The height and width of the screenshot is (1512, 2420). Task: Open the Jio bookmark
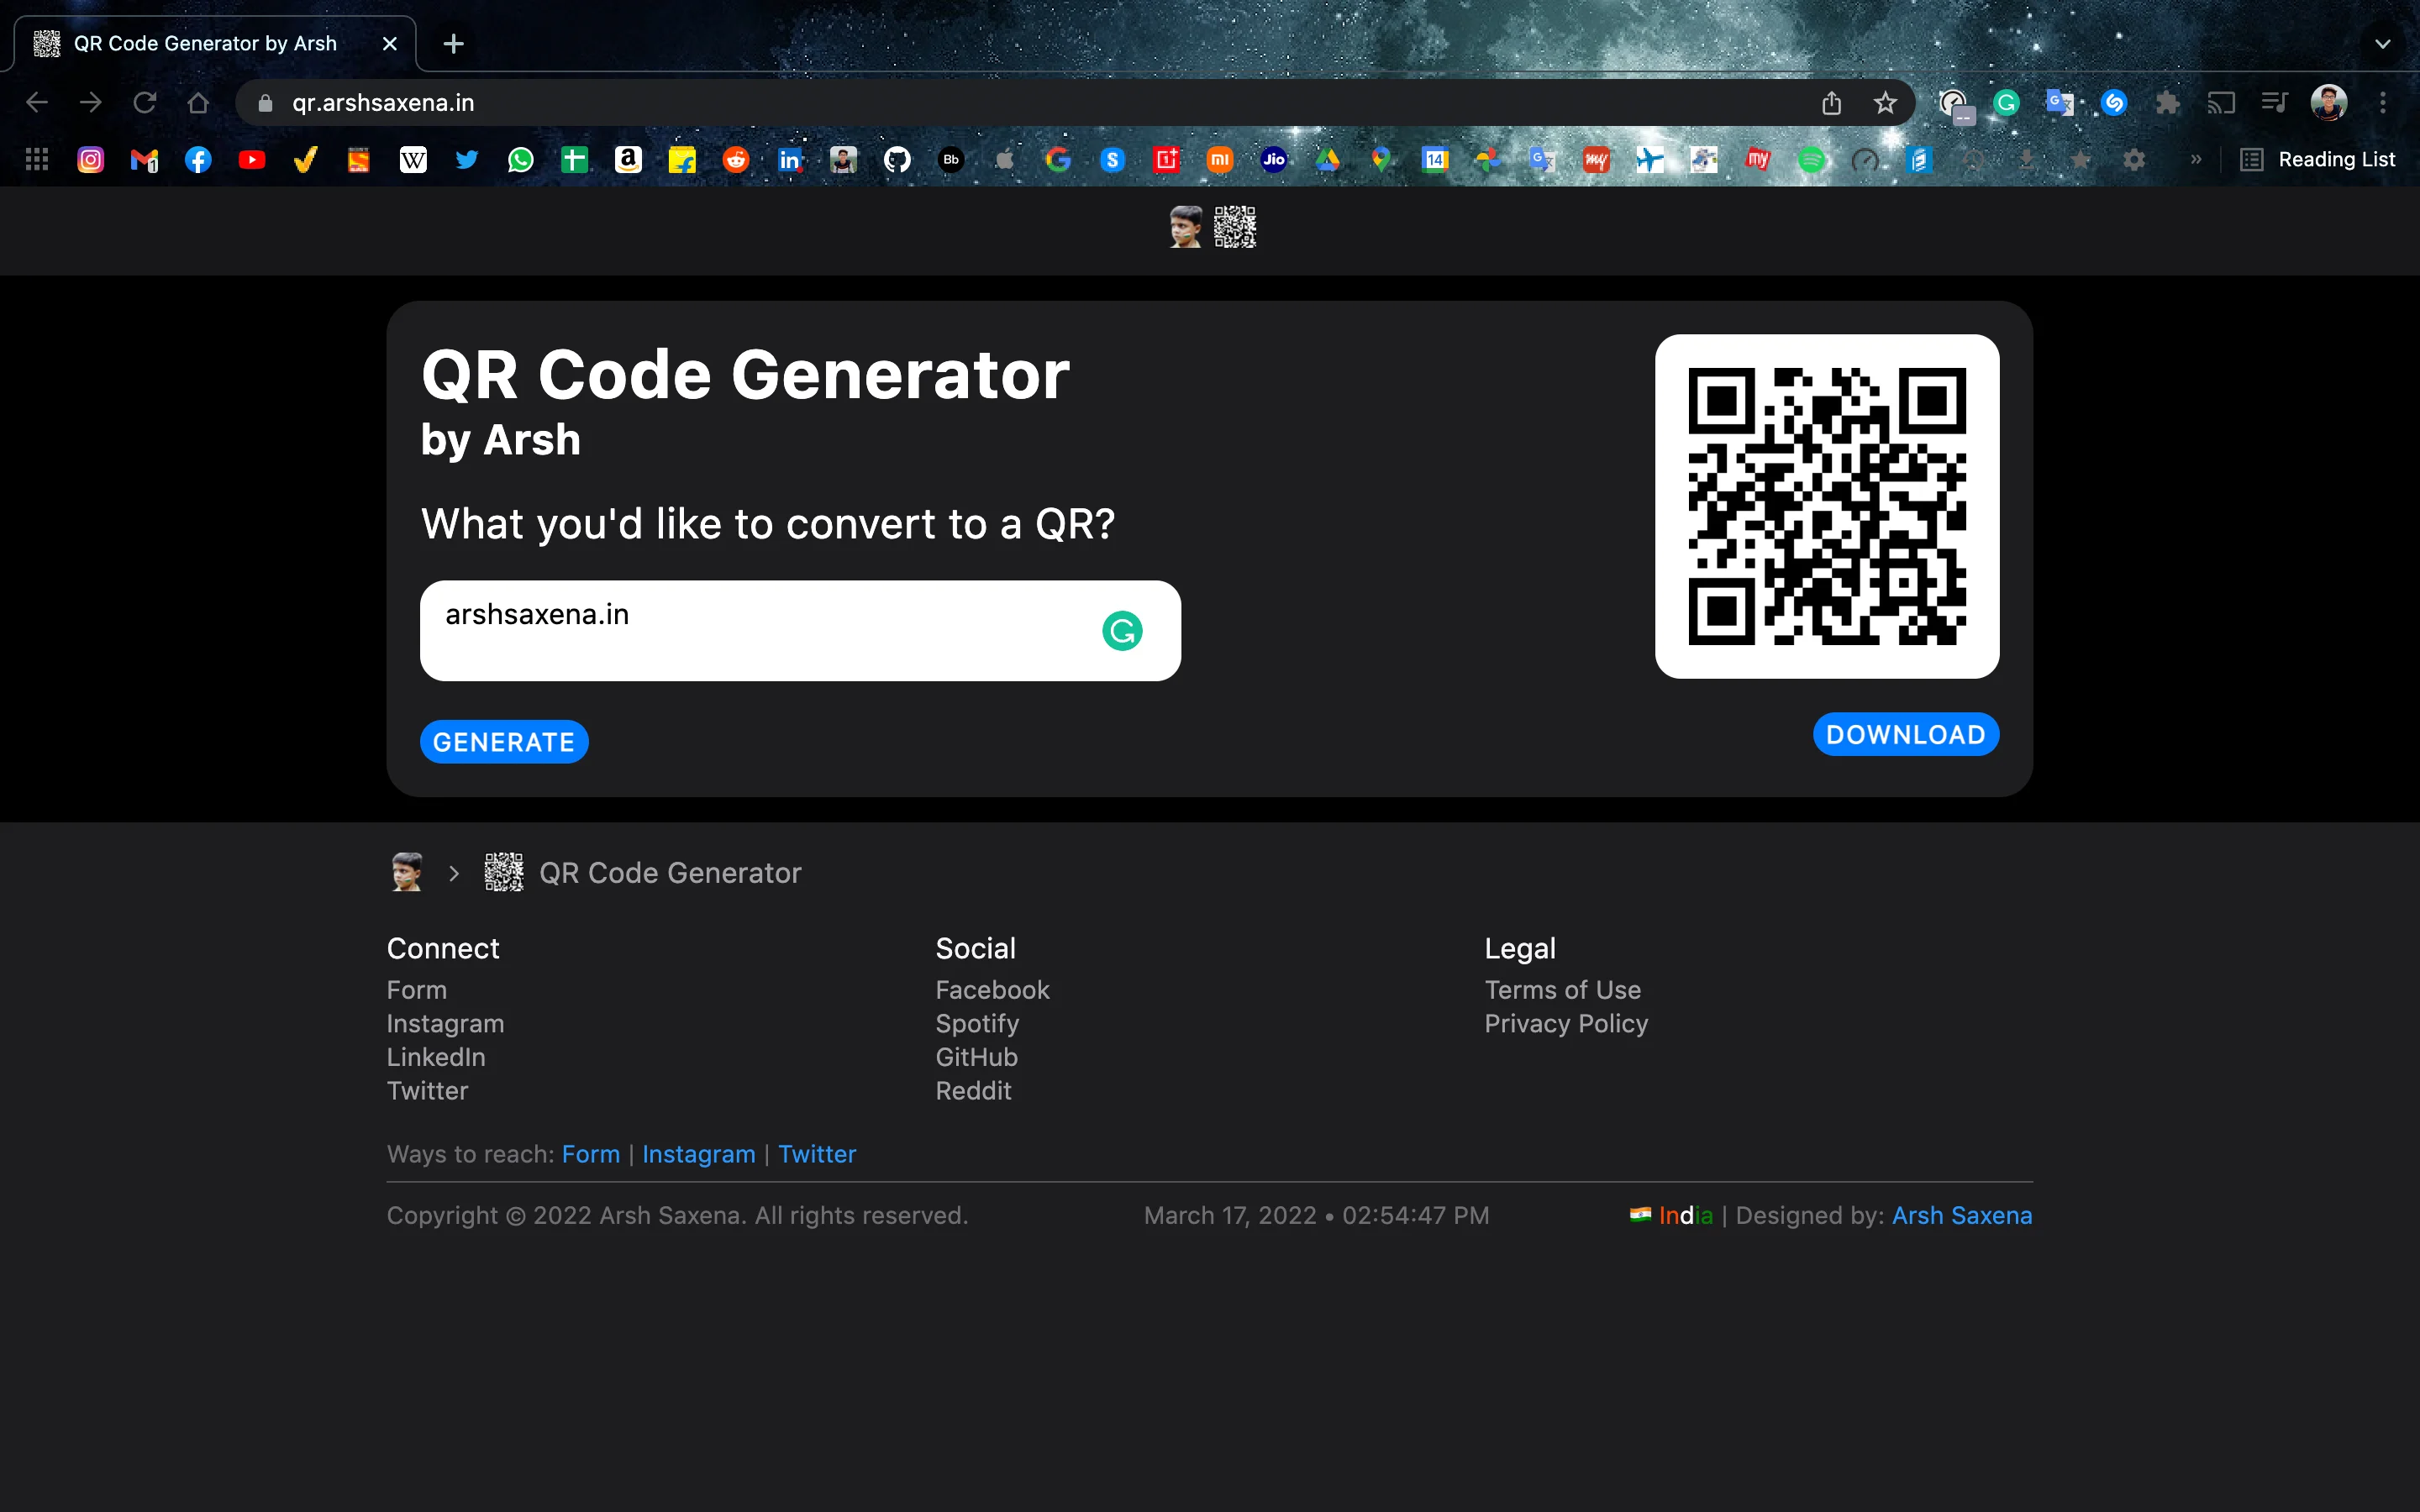[1274, 160]
